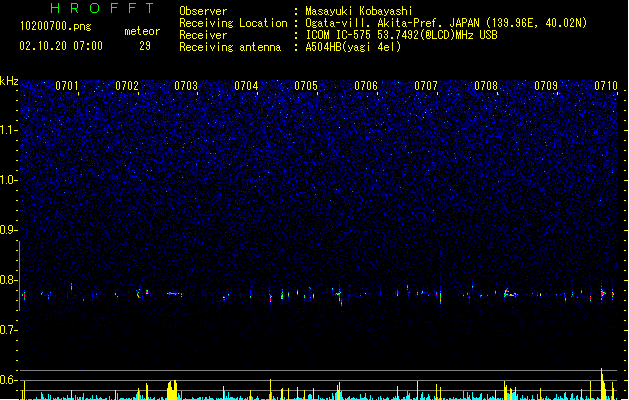Click the 0701 time marker
This screenshot has height=400, width=629.
coord(67,86)
